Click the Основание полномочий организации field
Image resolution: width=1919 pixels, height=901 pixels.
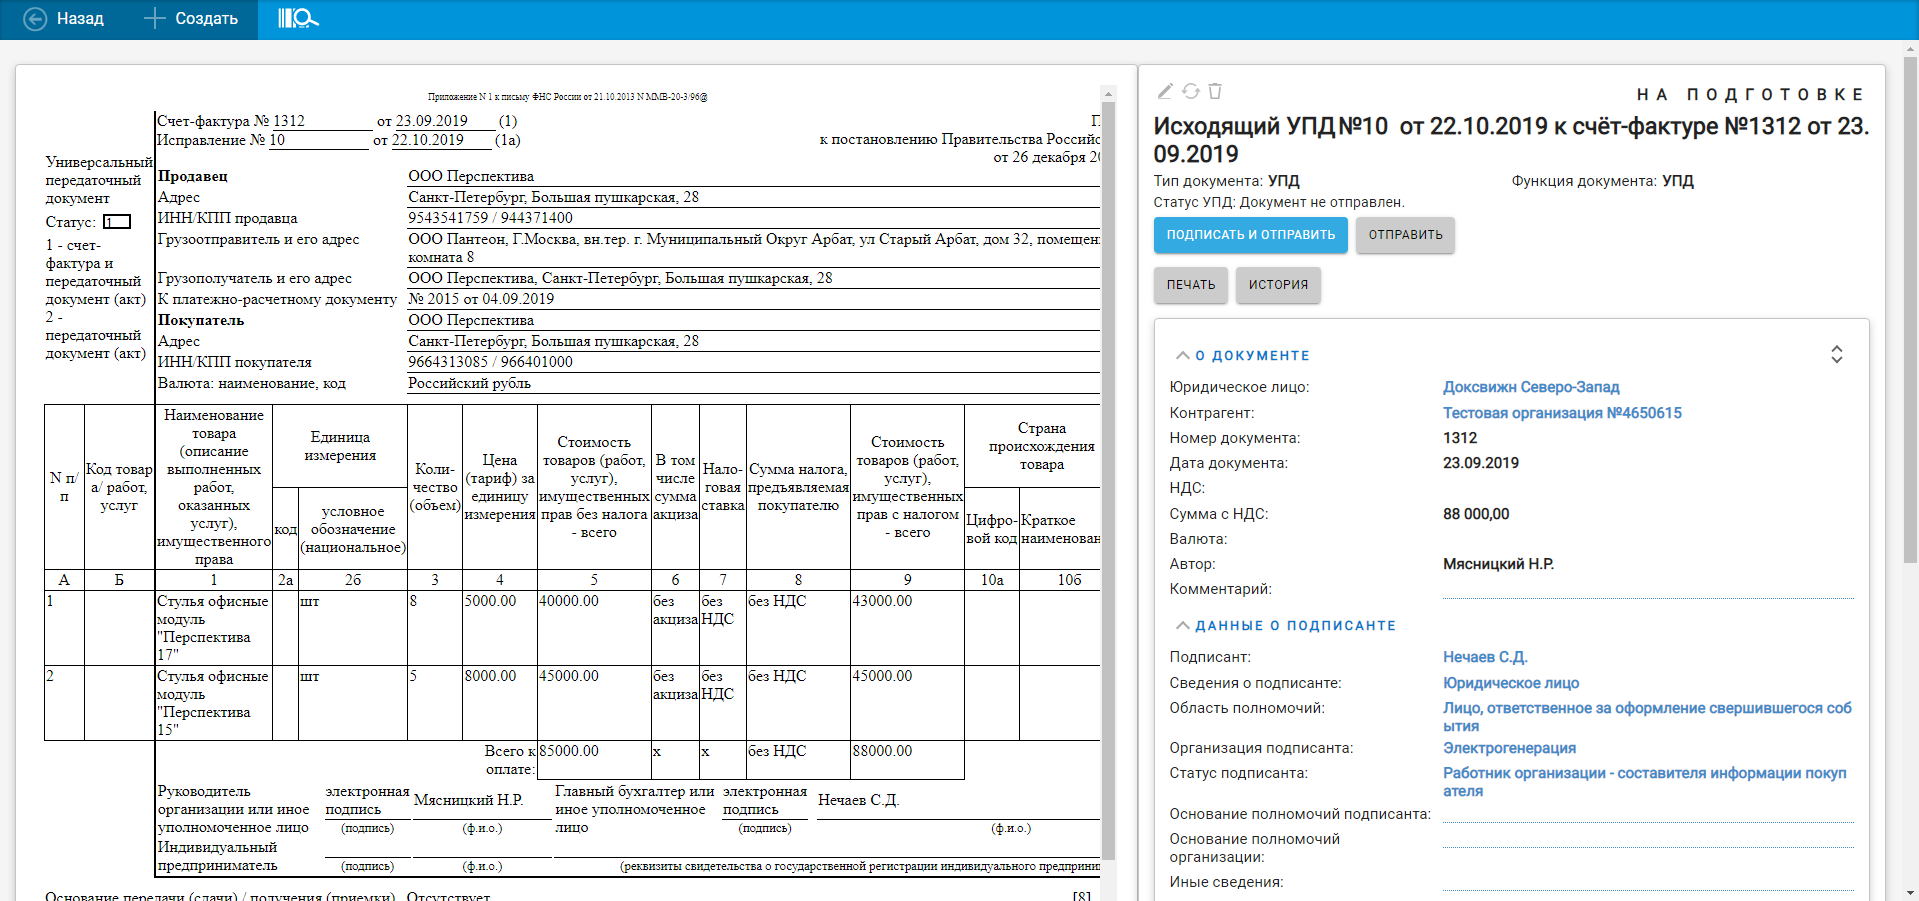[x=1648, y=839]
